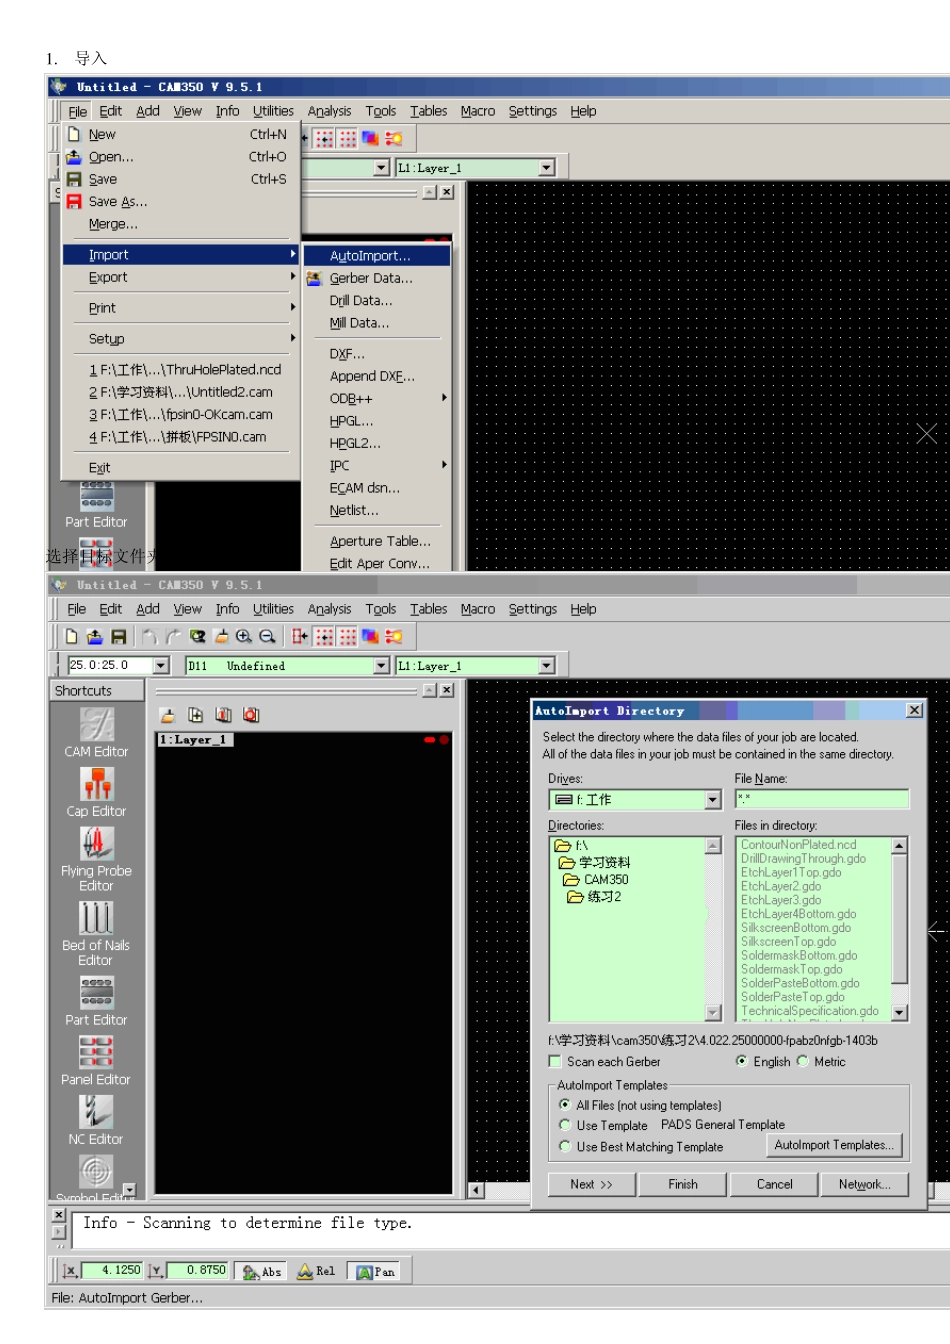Image resolution: width=950 pixels, height=1344 pixels.
Task: Click the Y coordinate icon in status bar
Action: tap(156, 1271)
